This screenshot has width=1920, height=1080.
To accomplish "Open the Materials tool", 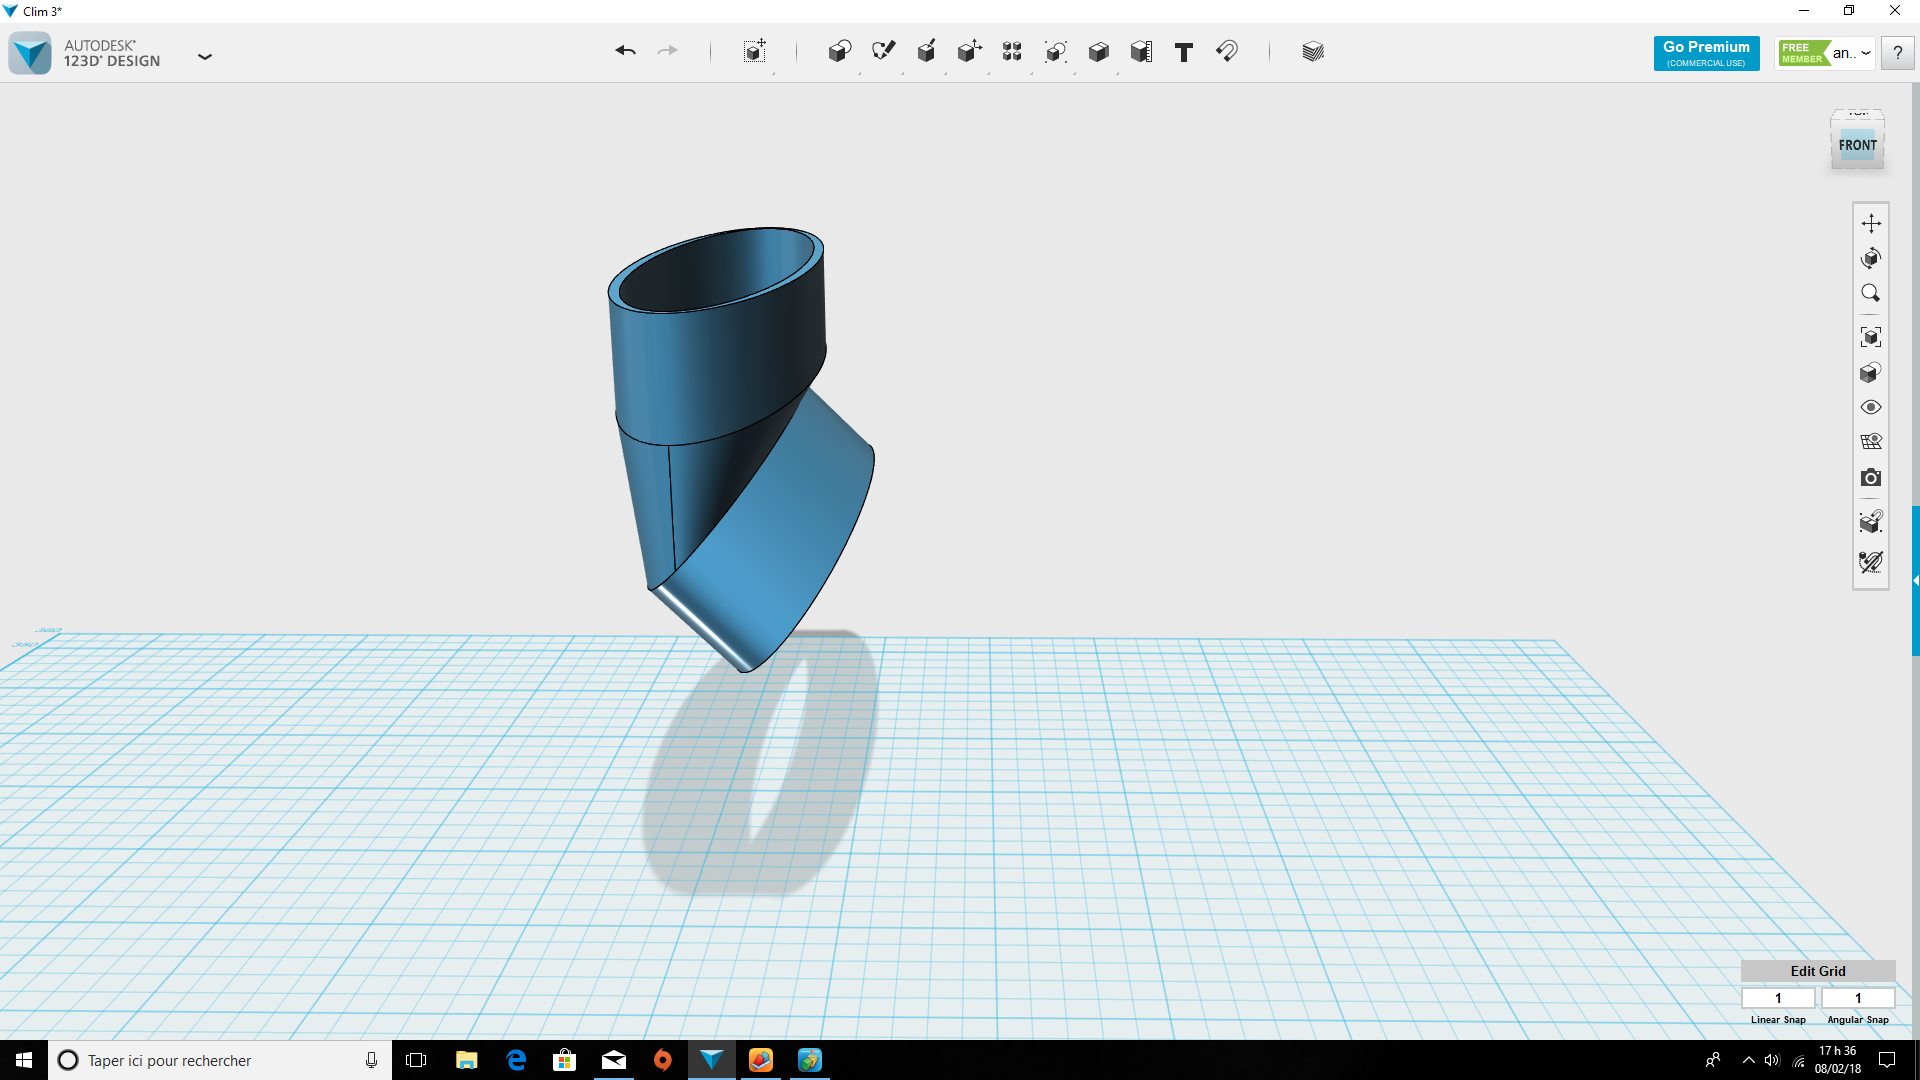I will point(1313,52).
